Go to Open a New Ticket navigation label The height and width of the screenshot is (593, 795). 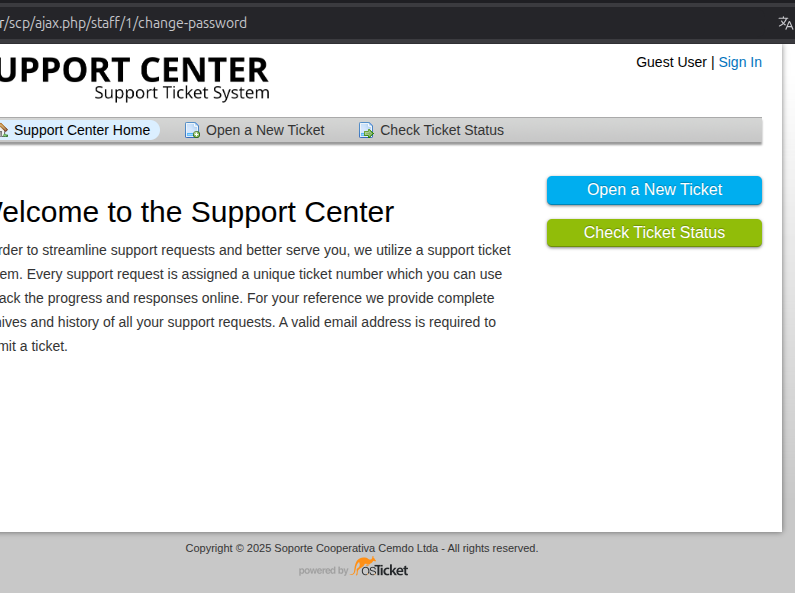pos(265,130)
